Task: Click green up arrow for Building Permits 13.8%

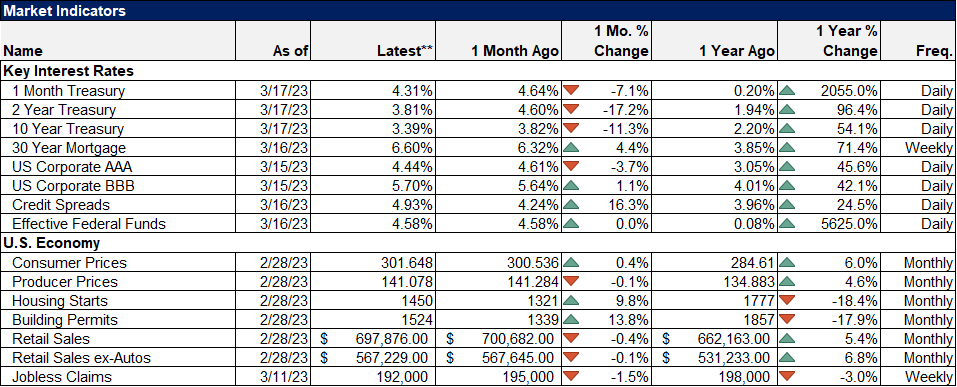Action: click(571, 319)
